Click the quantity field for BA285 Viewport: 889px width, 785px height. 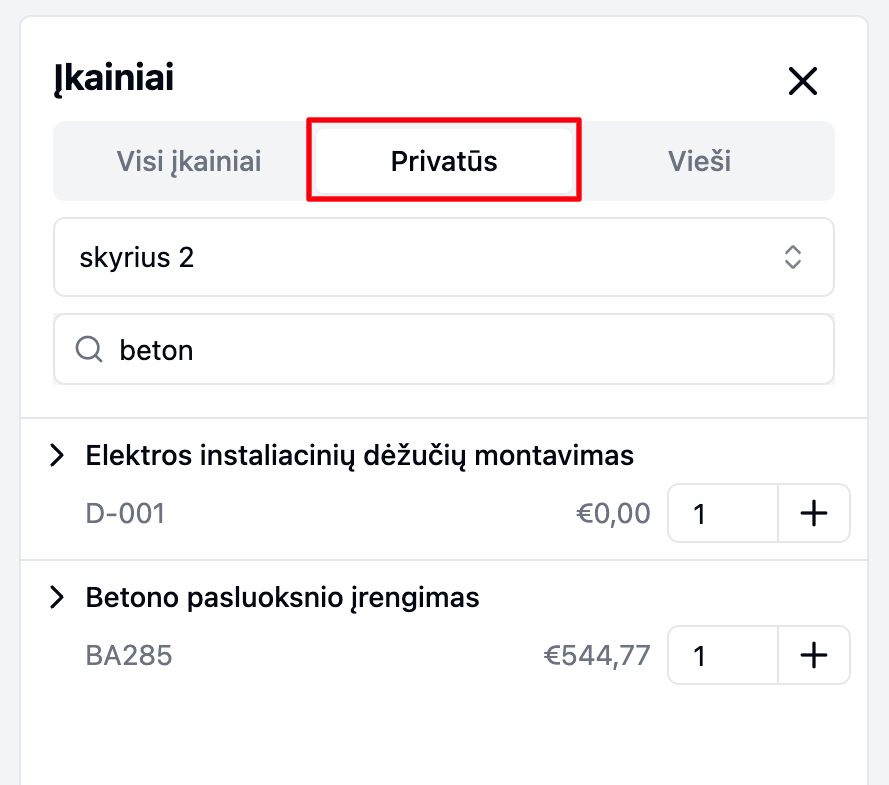722,656
